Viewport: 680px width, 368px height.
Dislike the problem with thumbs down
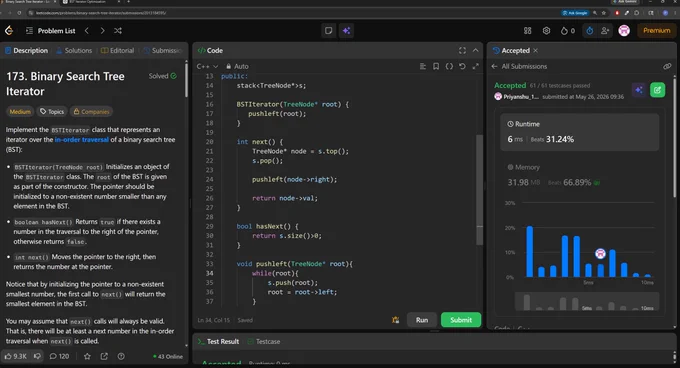pos(37,356)
